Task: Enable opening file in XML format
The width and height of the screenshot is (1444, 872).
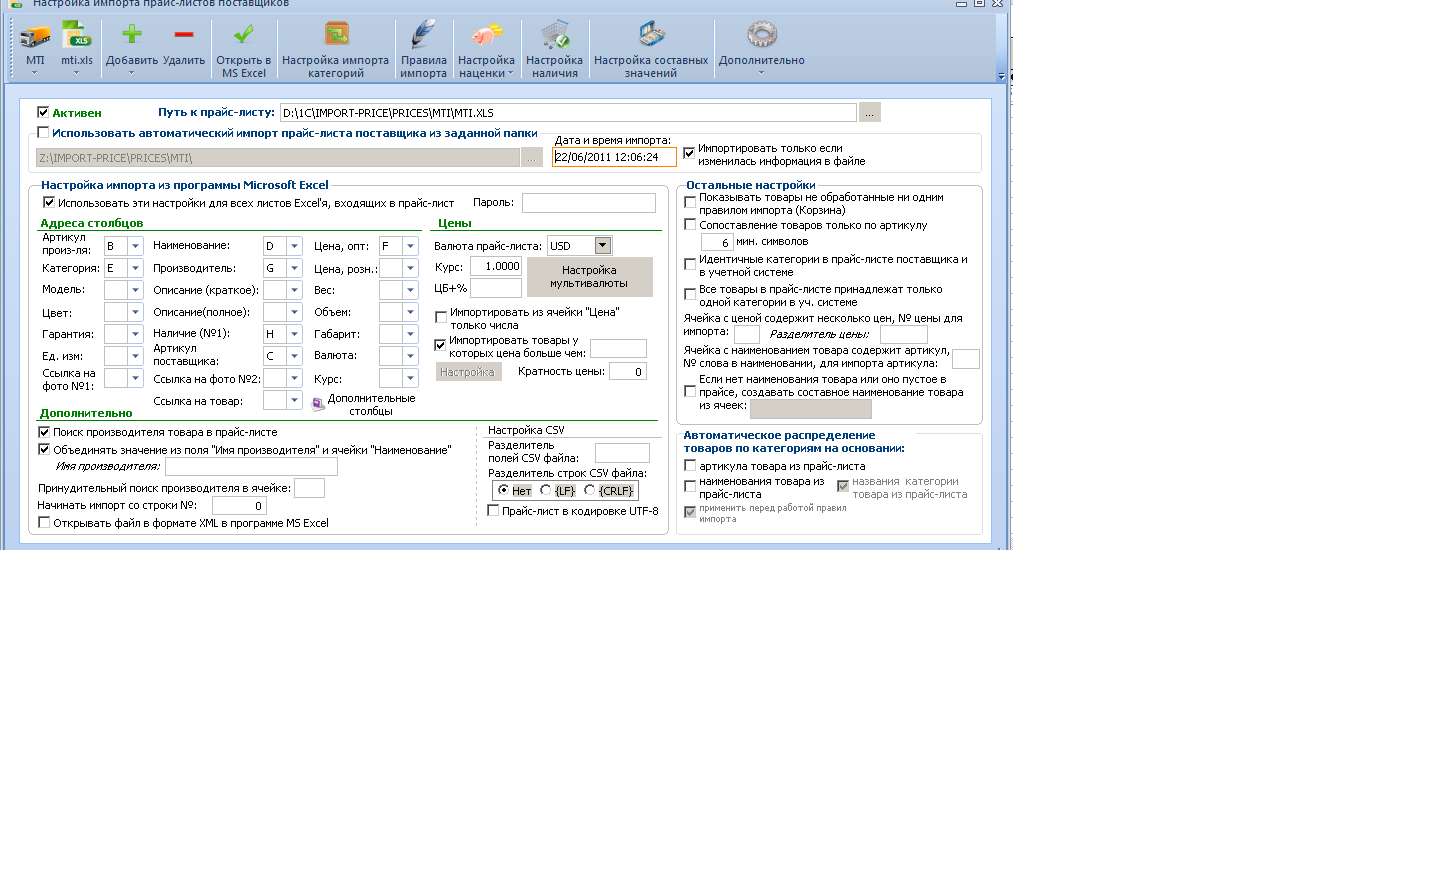Action: coord(44,523)
